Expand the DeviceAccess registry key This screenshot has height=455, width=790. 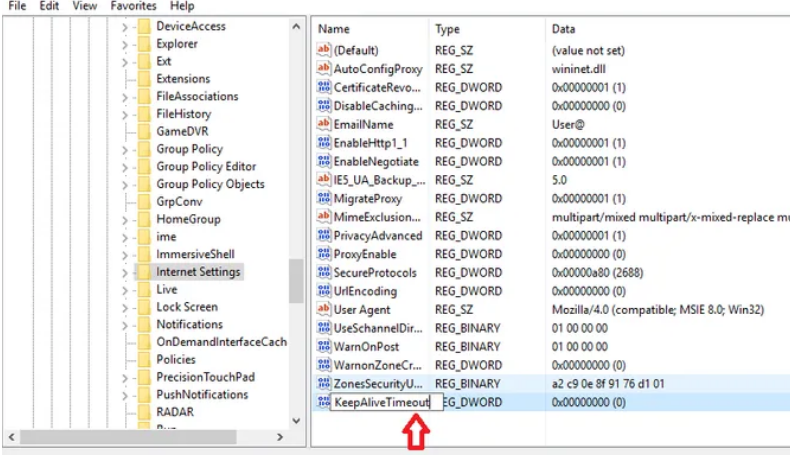(x=125, y=27)
